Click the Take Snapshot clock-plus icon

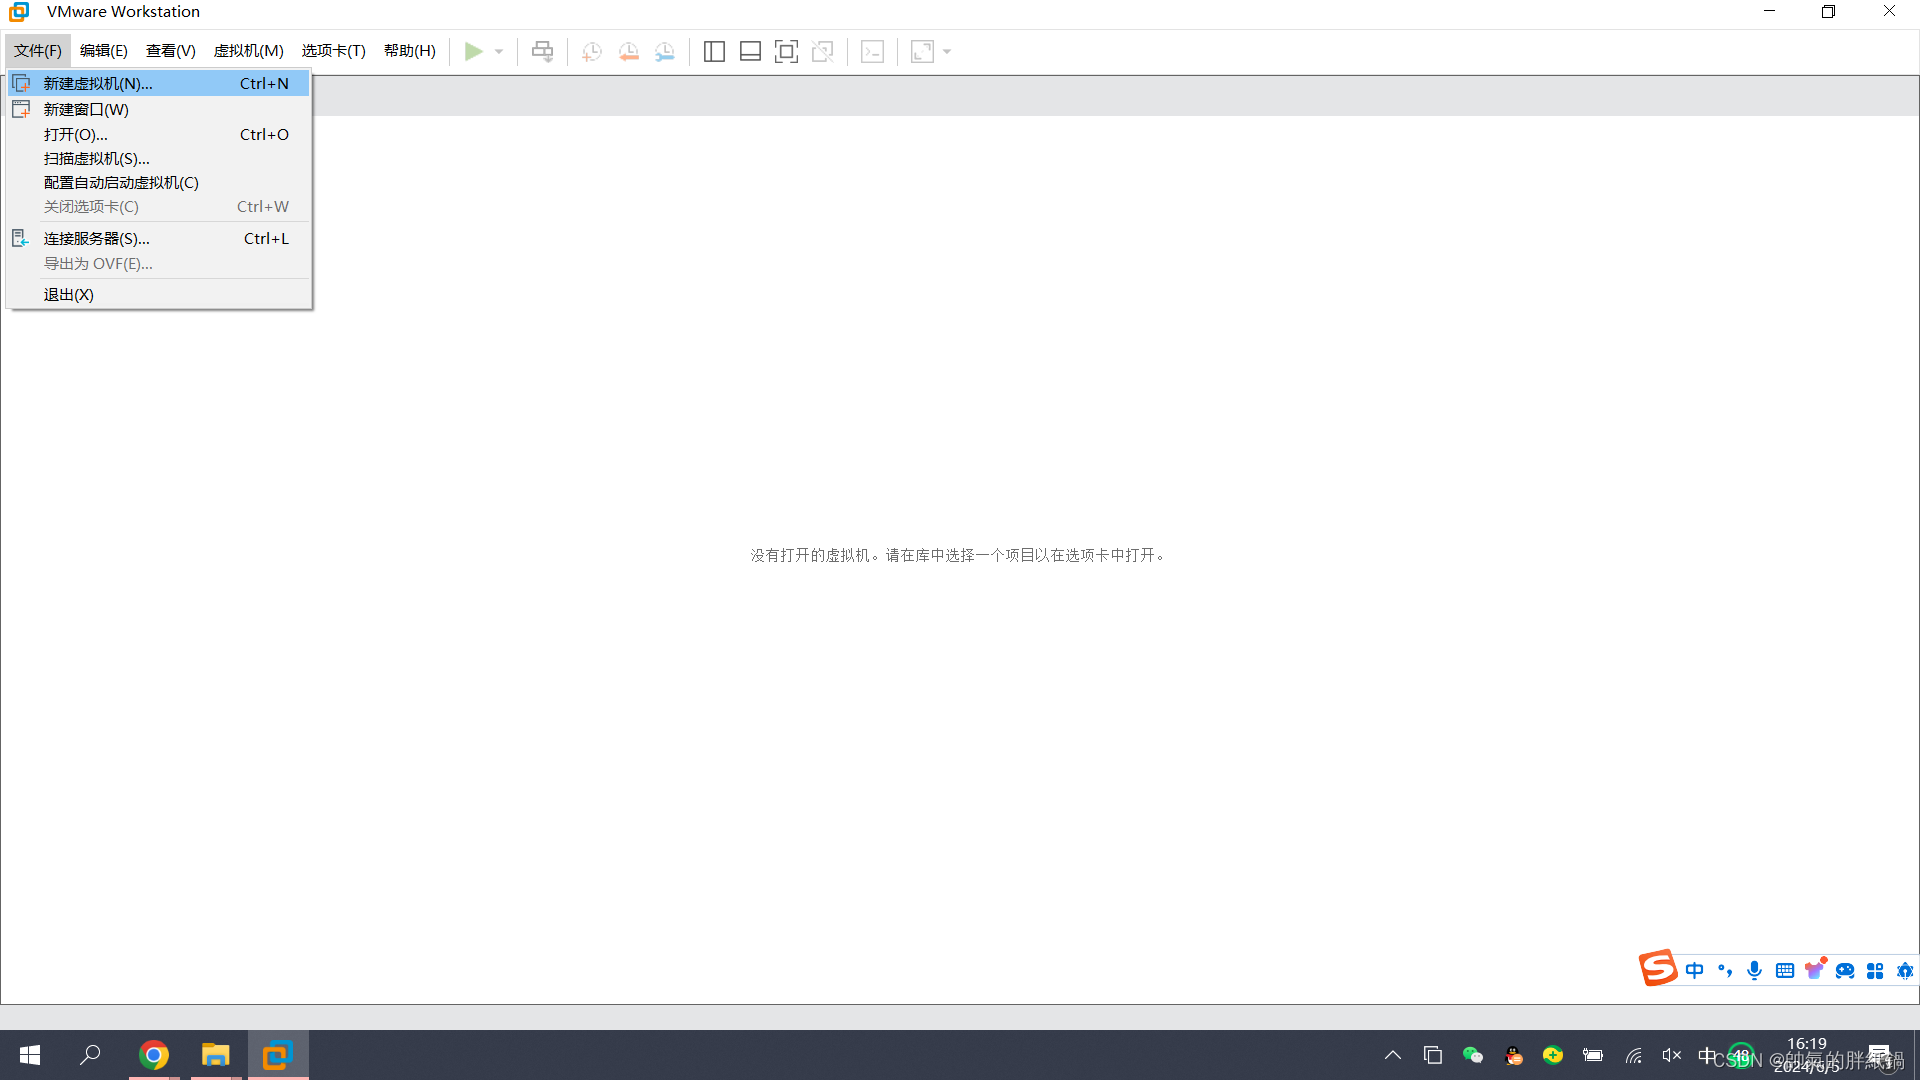pos(592,51)
